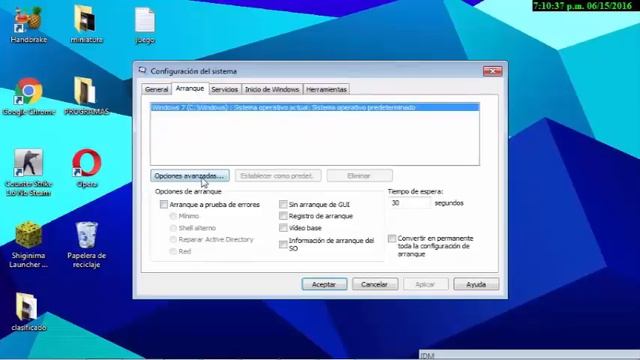Click the Configuración del sistema title icon
This screenshot has width=640, height=360.
[x=142, y=70]
